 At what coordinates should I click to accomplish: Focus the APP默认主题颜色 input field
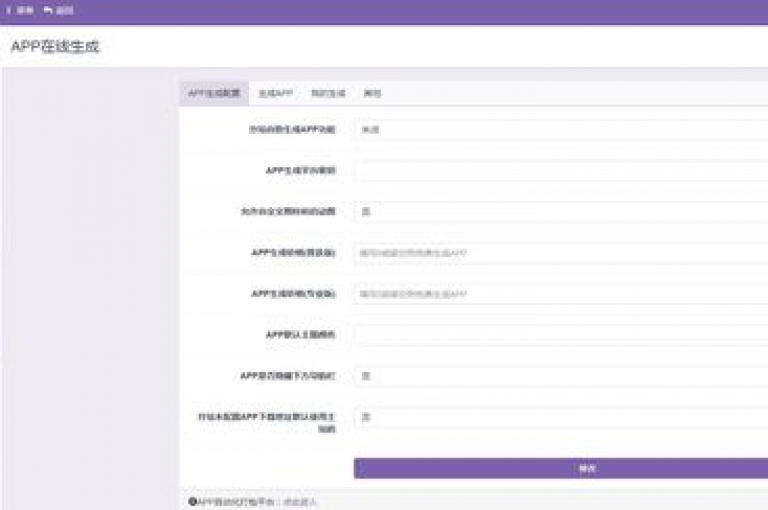click(x=561, y=335)
